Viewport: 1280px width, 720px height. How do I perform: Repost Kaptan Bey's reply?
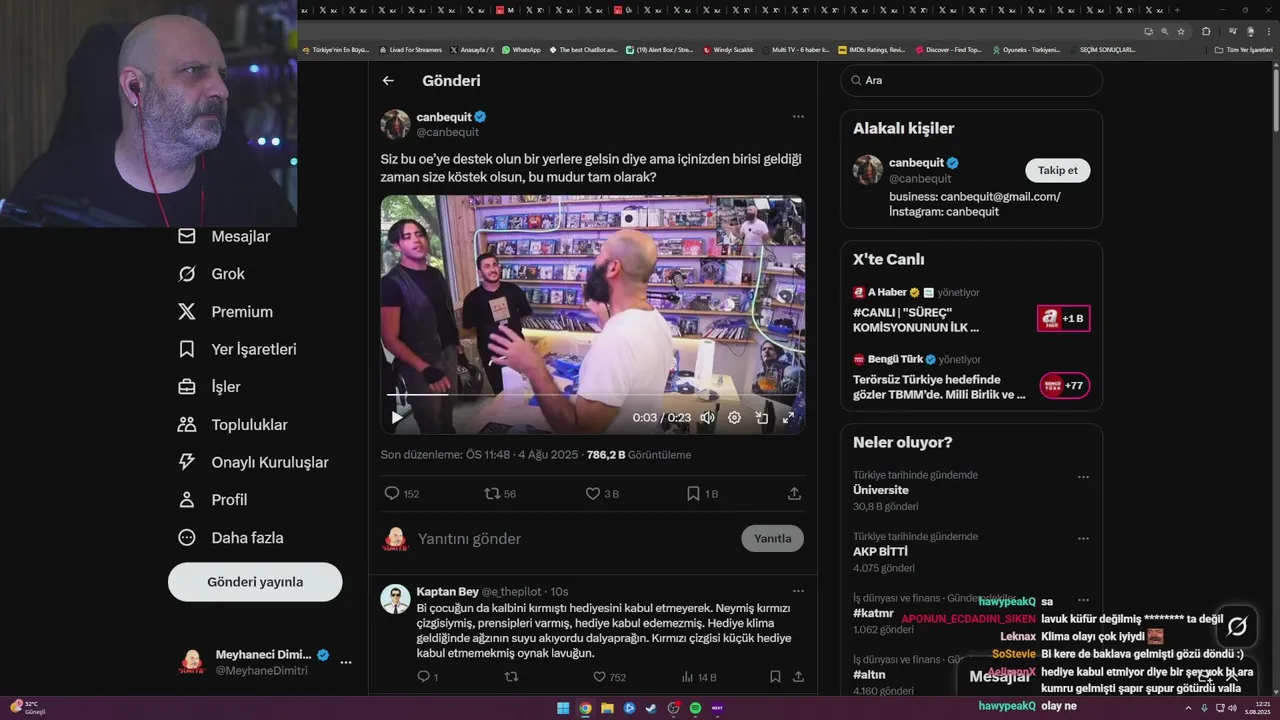(511, 677)
